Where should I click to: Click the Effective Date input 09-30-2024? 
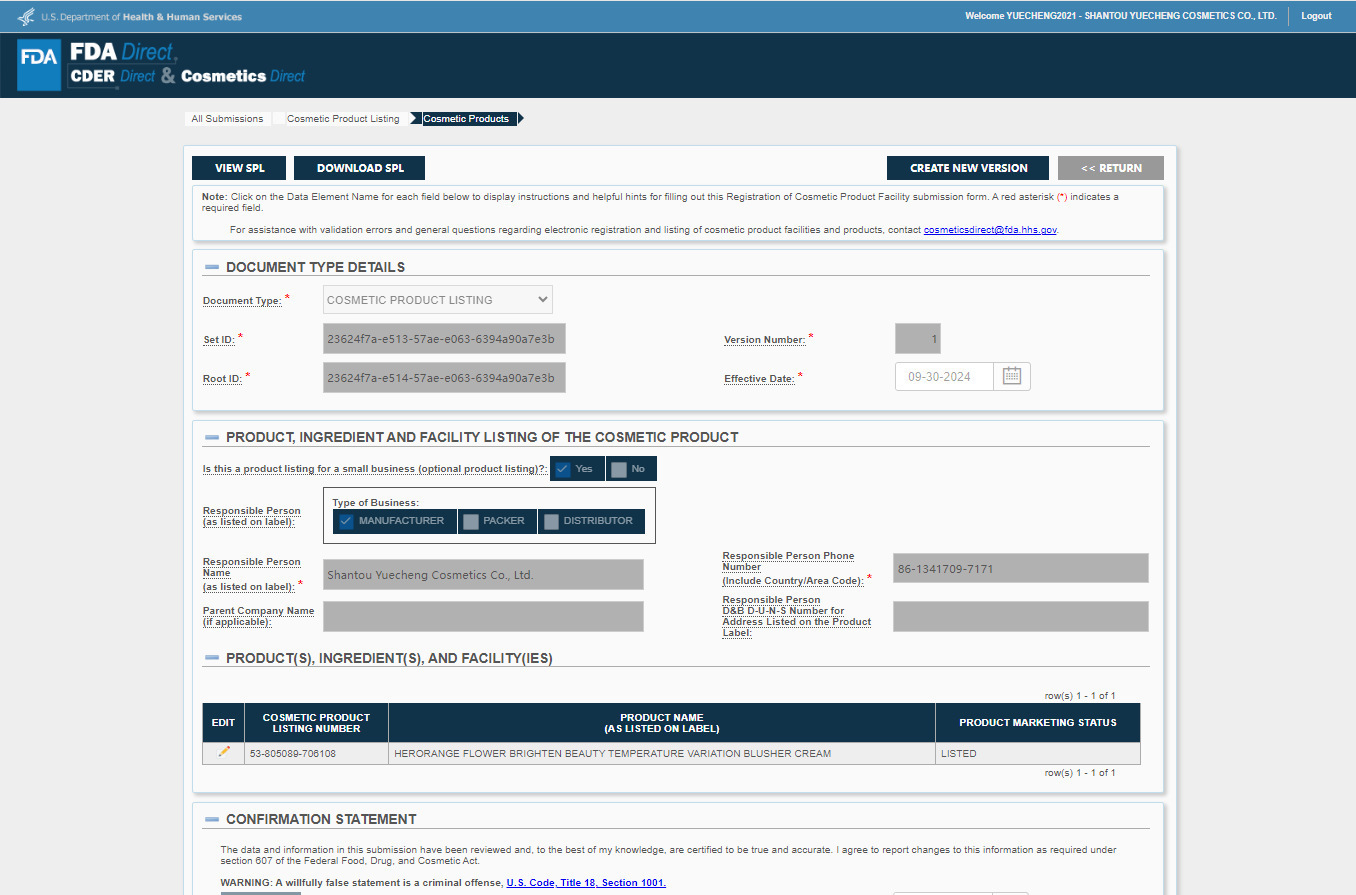[944, 376]
